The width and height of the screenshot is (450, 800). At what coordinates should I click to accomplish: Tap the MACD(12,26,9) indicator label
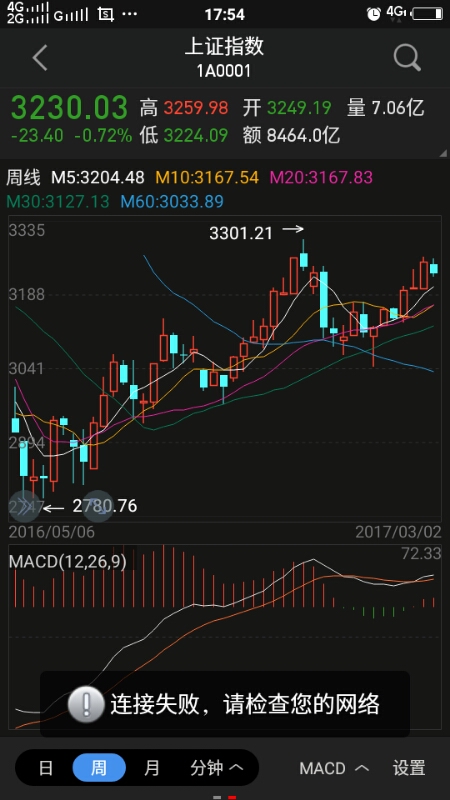click(68, 561)
